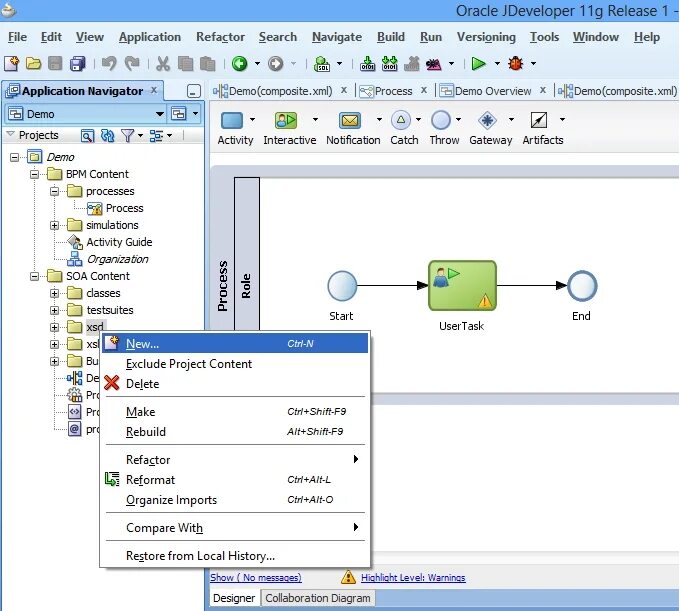This screenshot has width=679, height=611.
Task: Open the File menu
Action: point(17,37)
